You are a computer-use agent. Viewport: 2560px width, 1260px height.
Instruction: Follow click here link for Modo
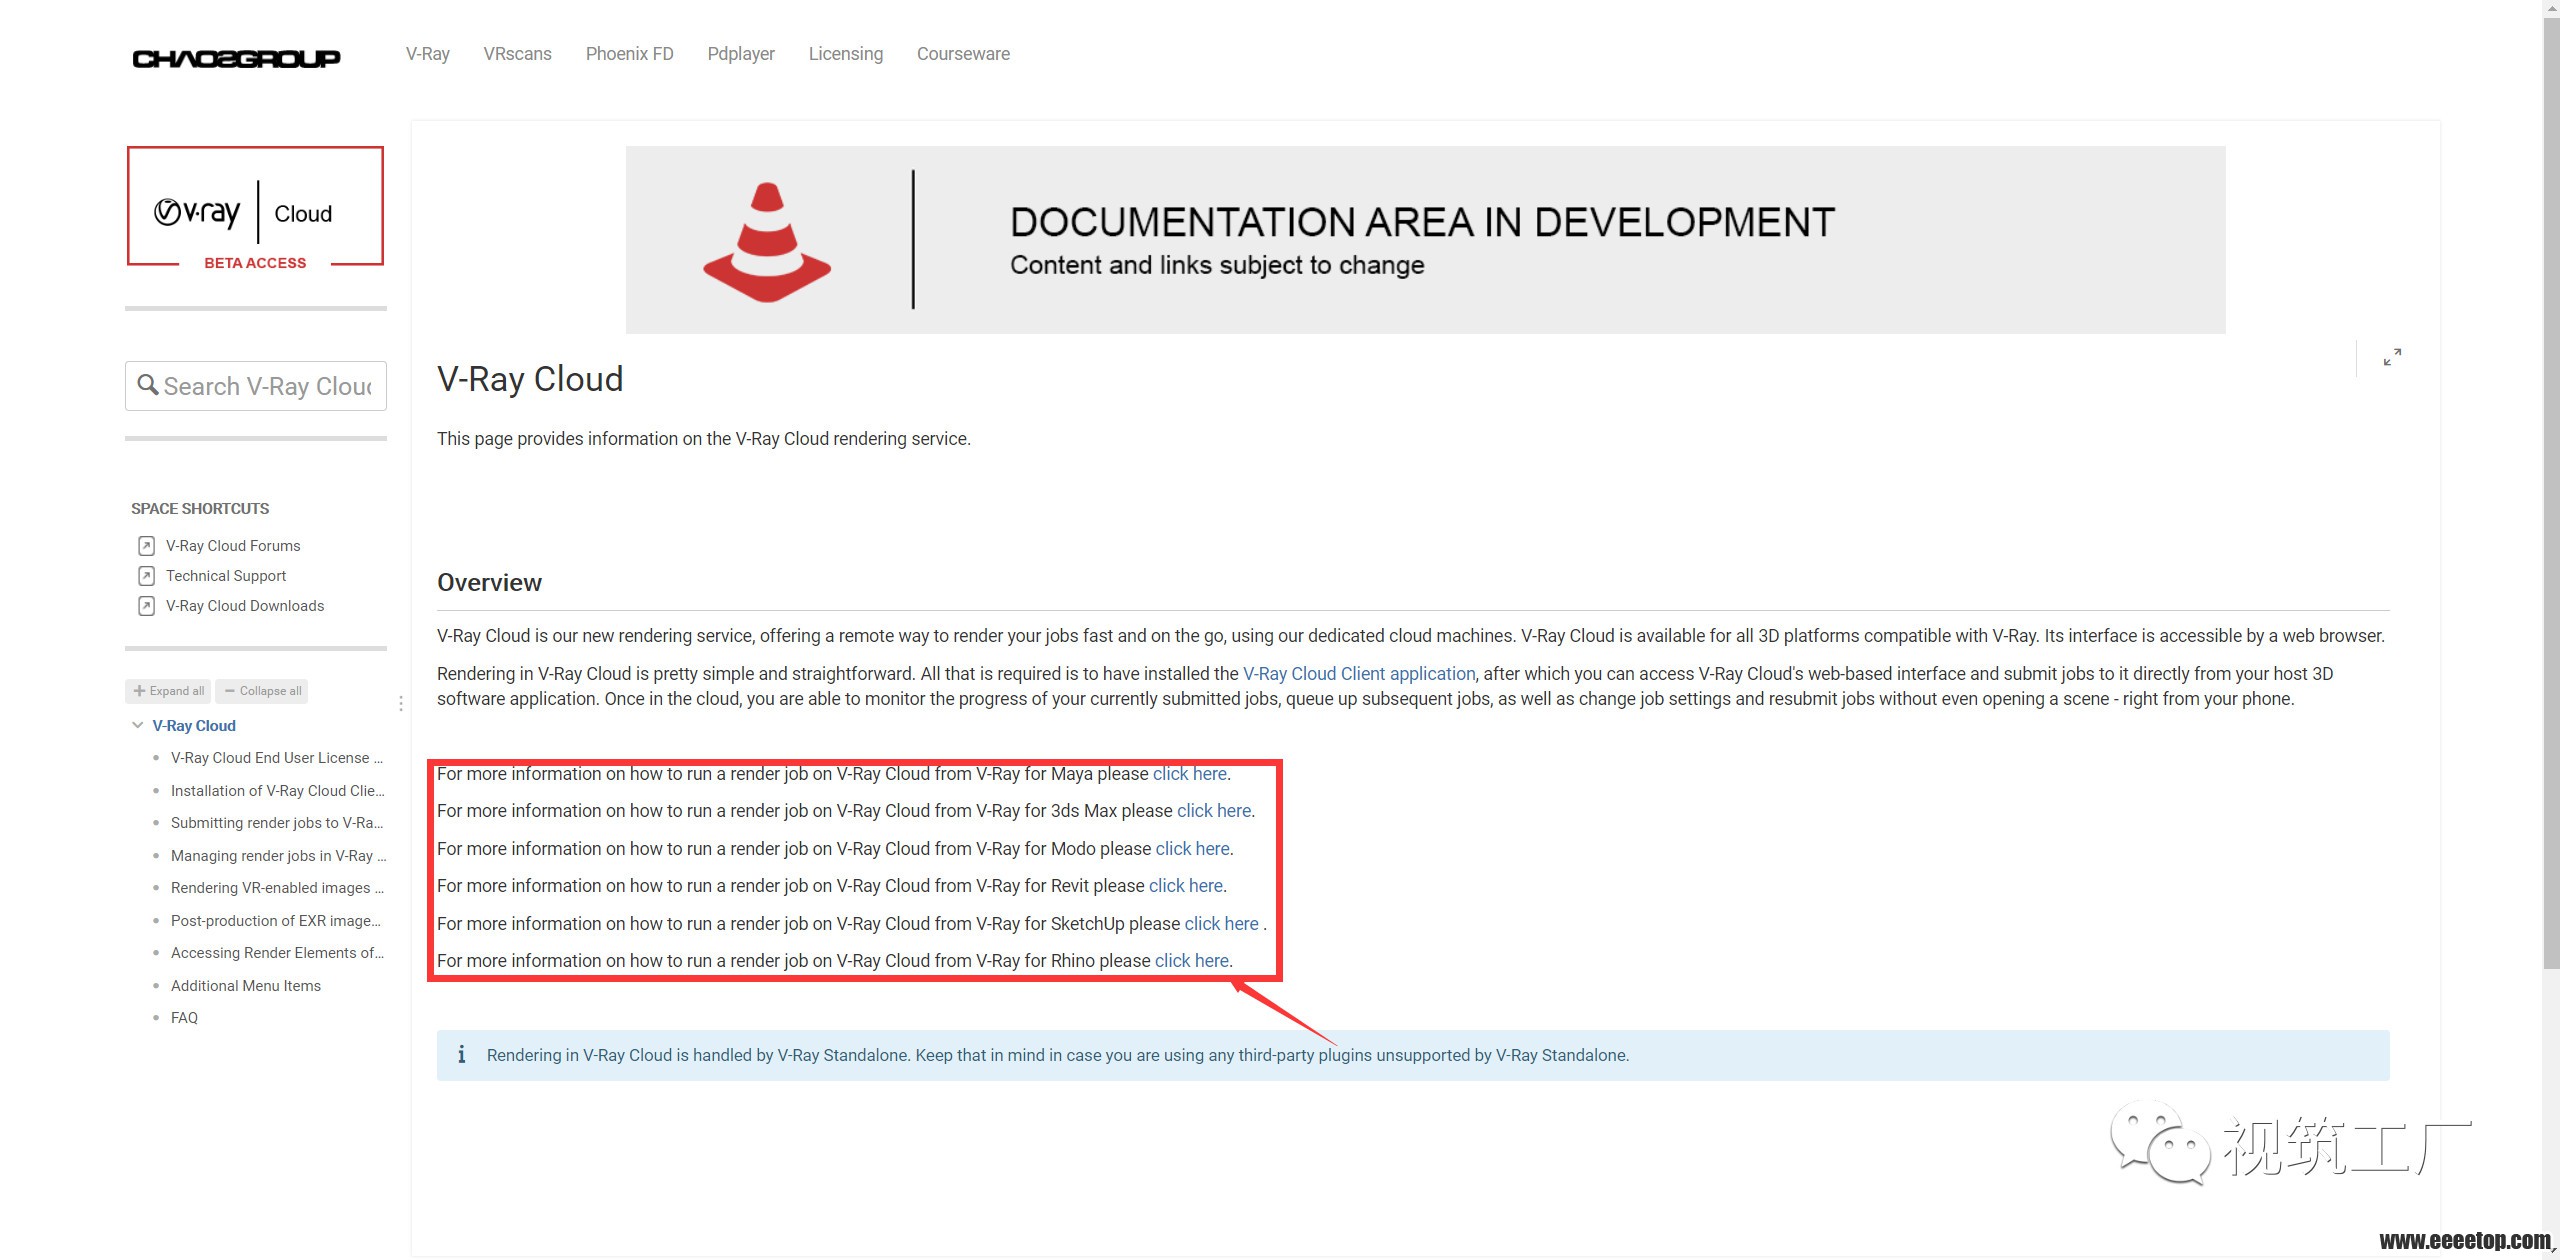tap(1193, 849)
